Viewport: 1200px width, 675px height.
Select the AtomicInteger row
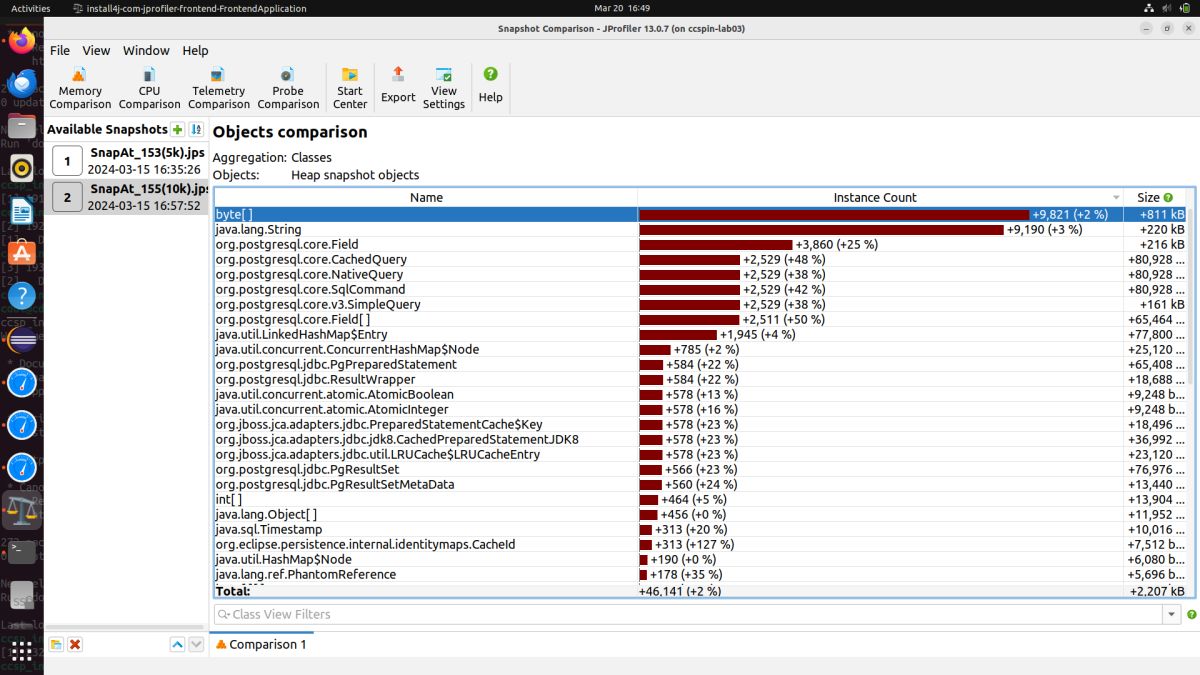click(700, 409)
